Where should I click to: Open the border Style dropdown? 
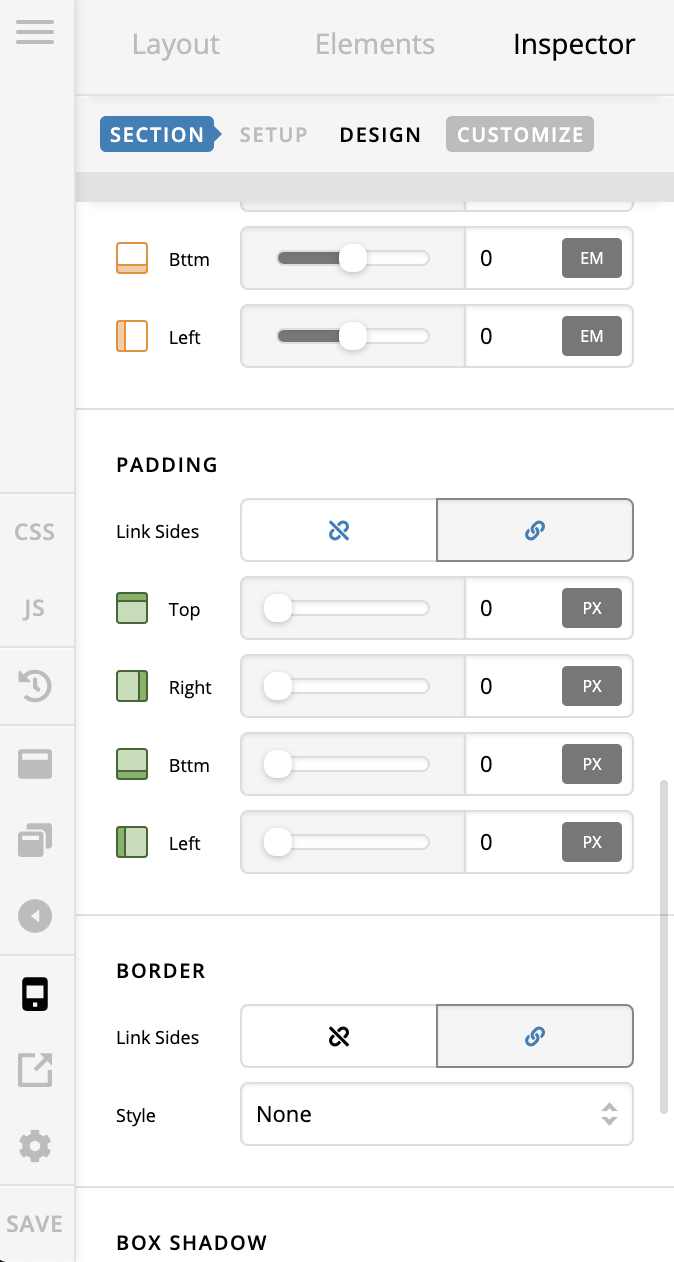[437, 1114]
